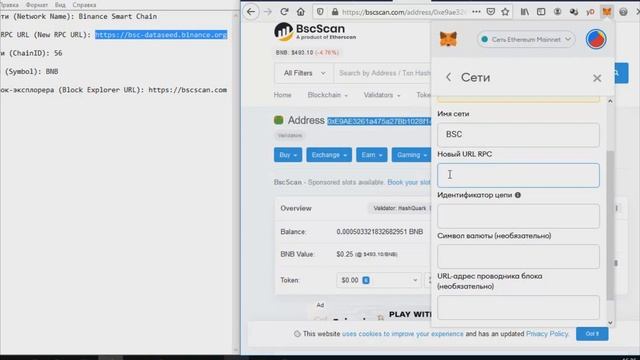Click the highlighted address hash text
The width and height of the screenshot is (640, 360).
pyautogui.click(x=379, y=121)
